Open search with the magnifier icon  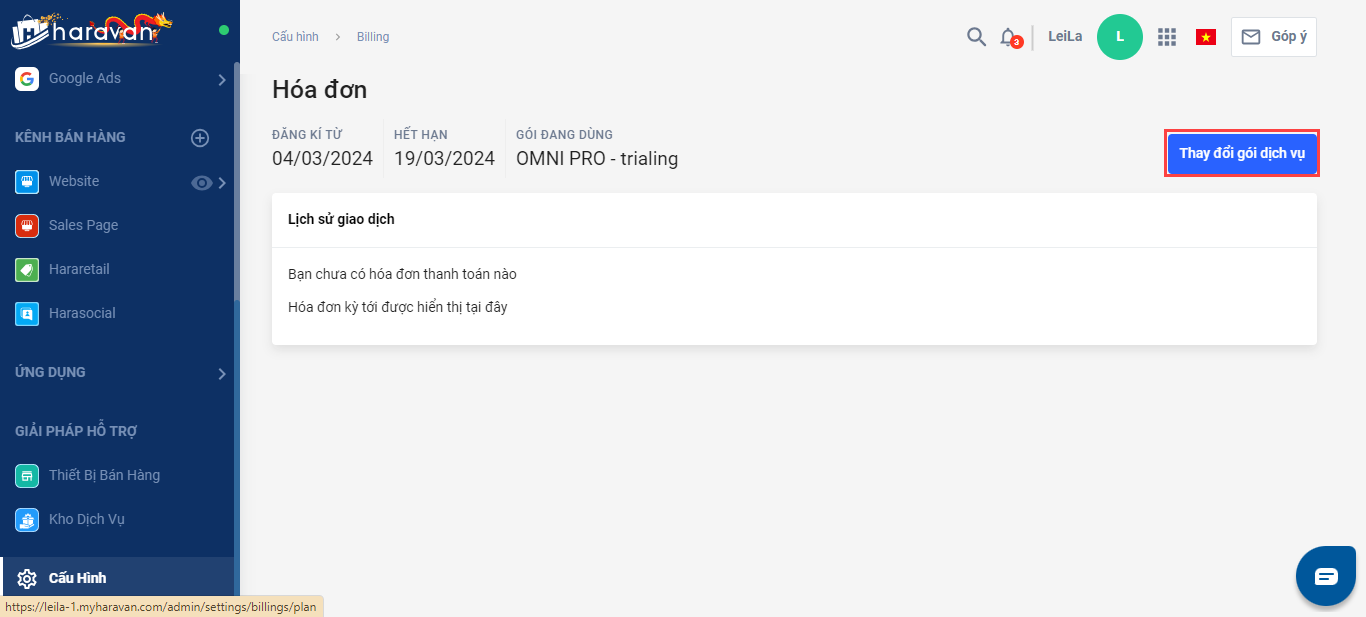[976, 37]
